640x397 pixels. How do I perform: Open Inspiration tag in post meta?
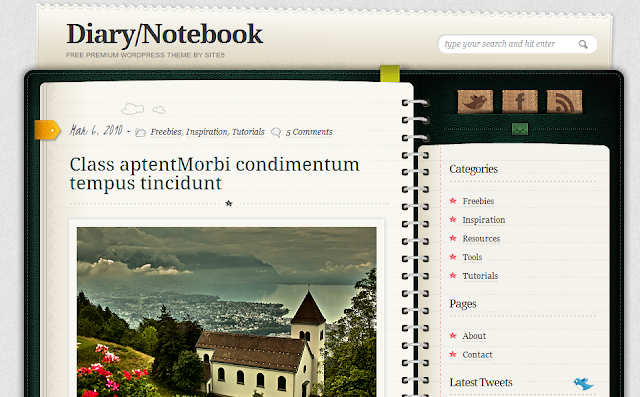point(207,132)
